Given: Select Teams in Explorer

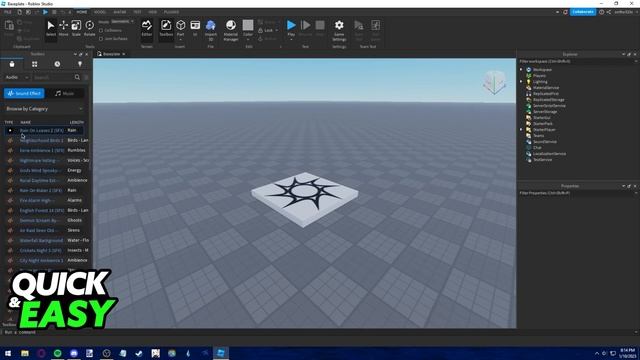Looking at the screenshot, I should click(x=538, y=136).
